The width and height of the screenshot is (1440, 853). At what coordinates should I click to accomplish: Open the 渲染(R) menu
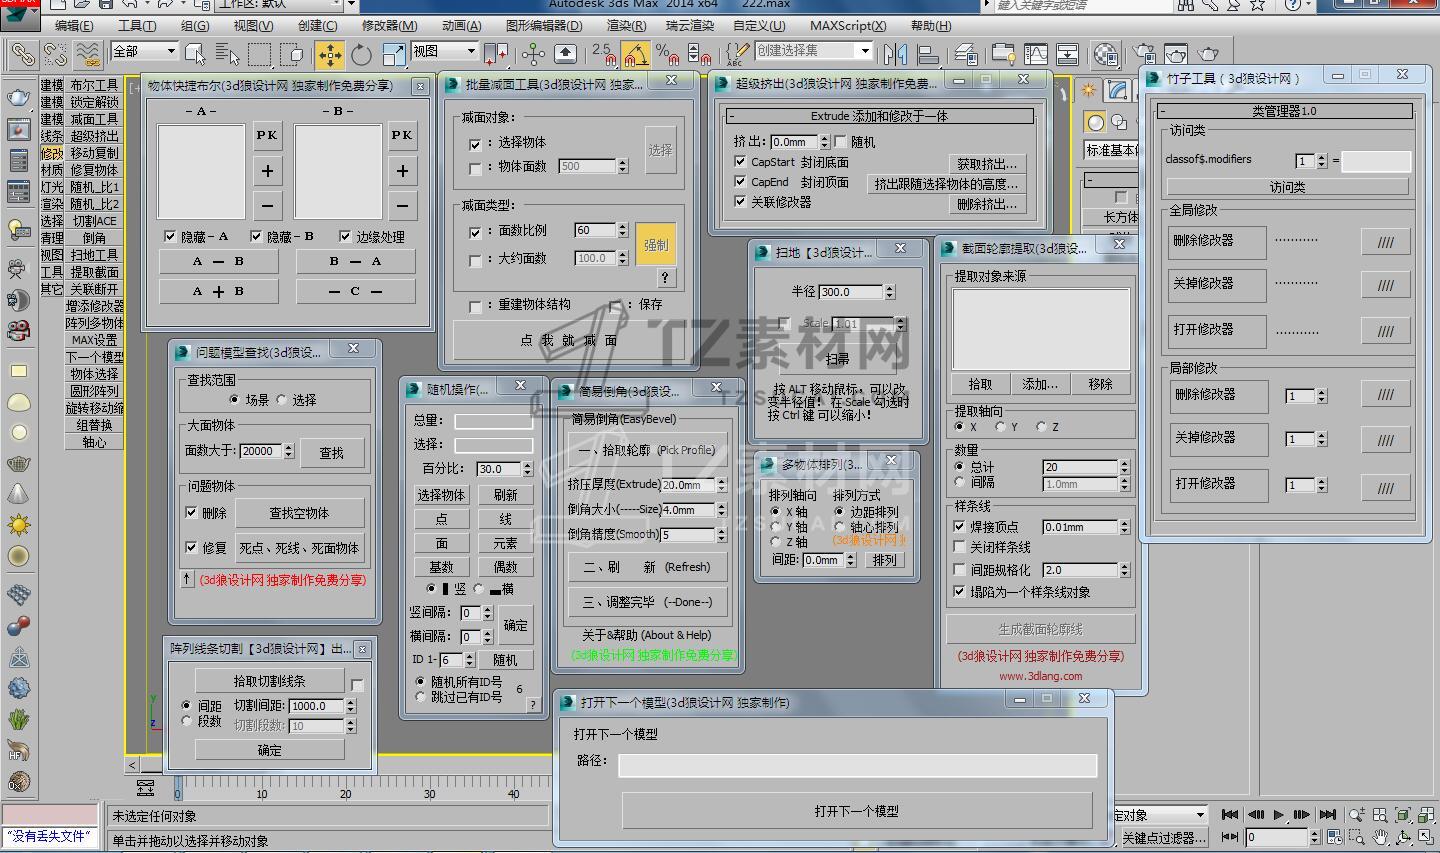point(626,26)
